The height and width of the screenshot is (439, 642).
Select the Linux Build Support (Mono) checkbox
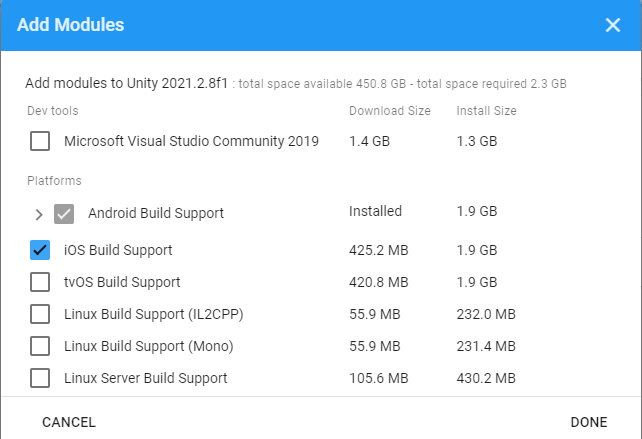click(x=40, y=346)
